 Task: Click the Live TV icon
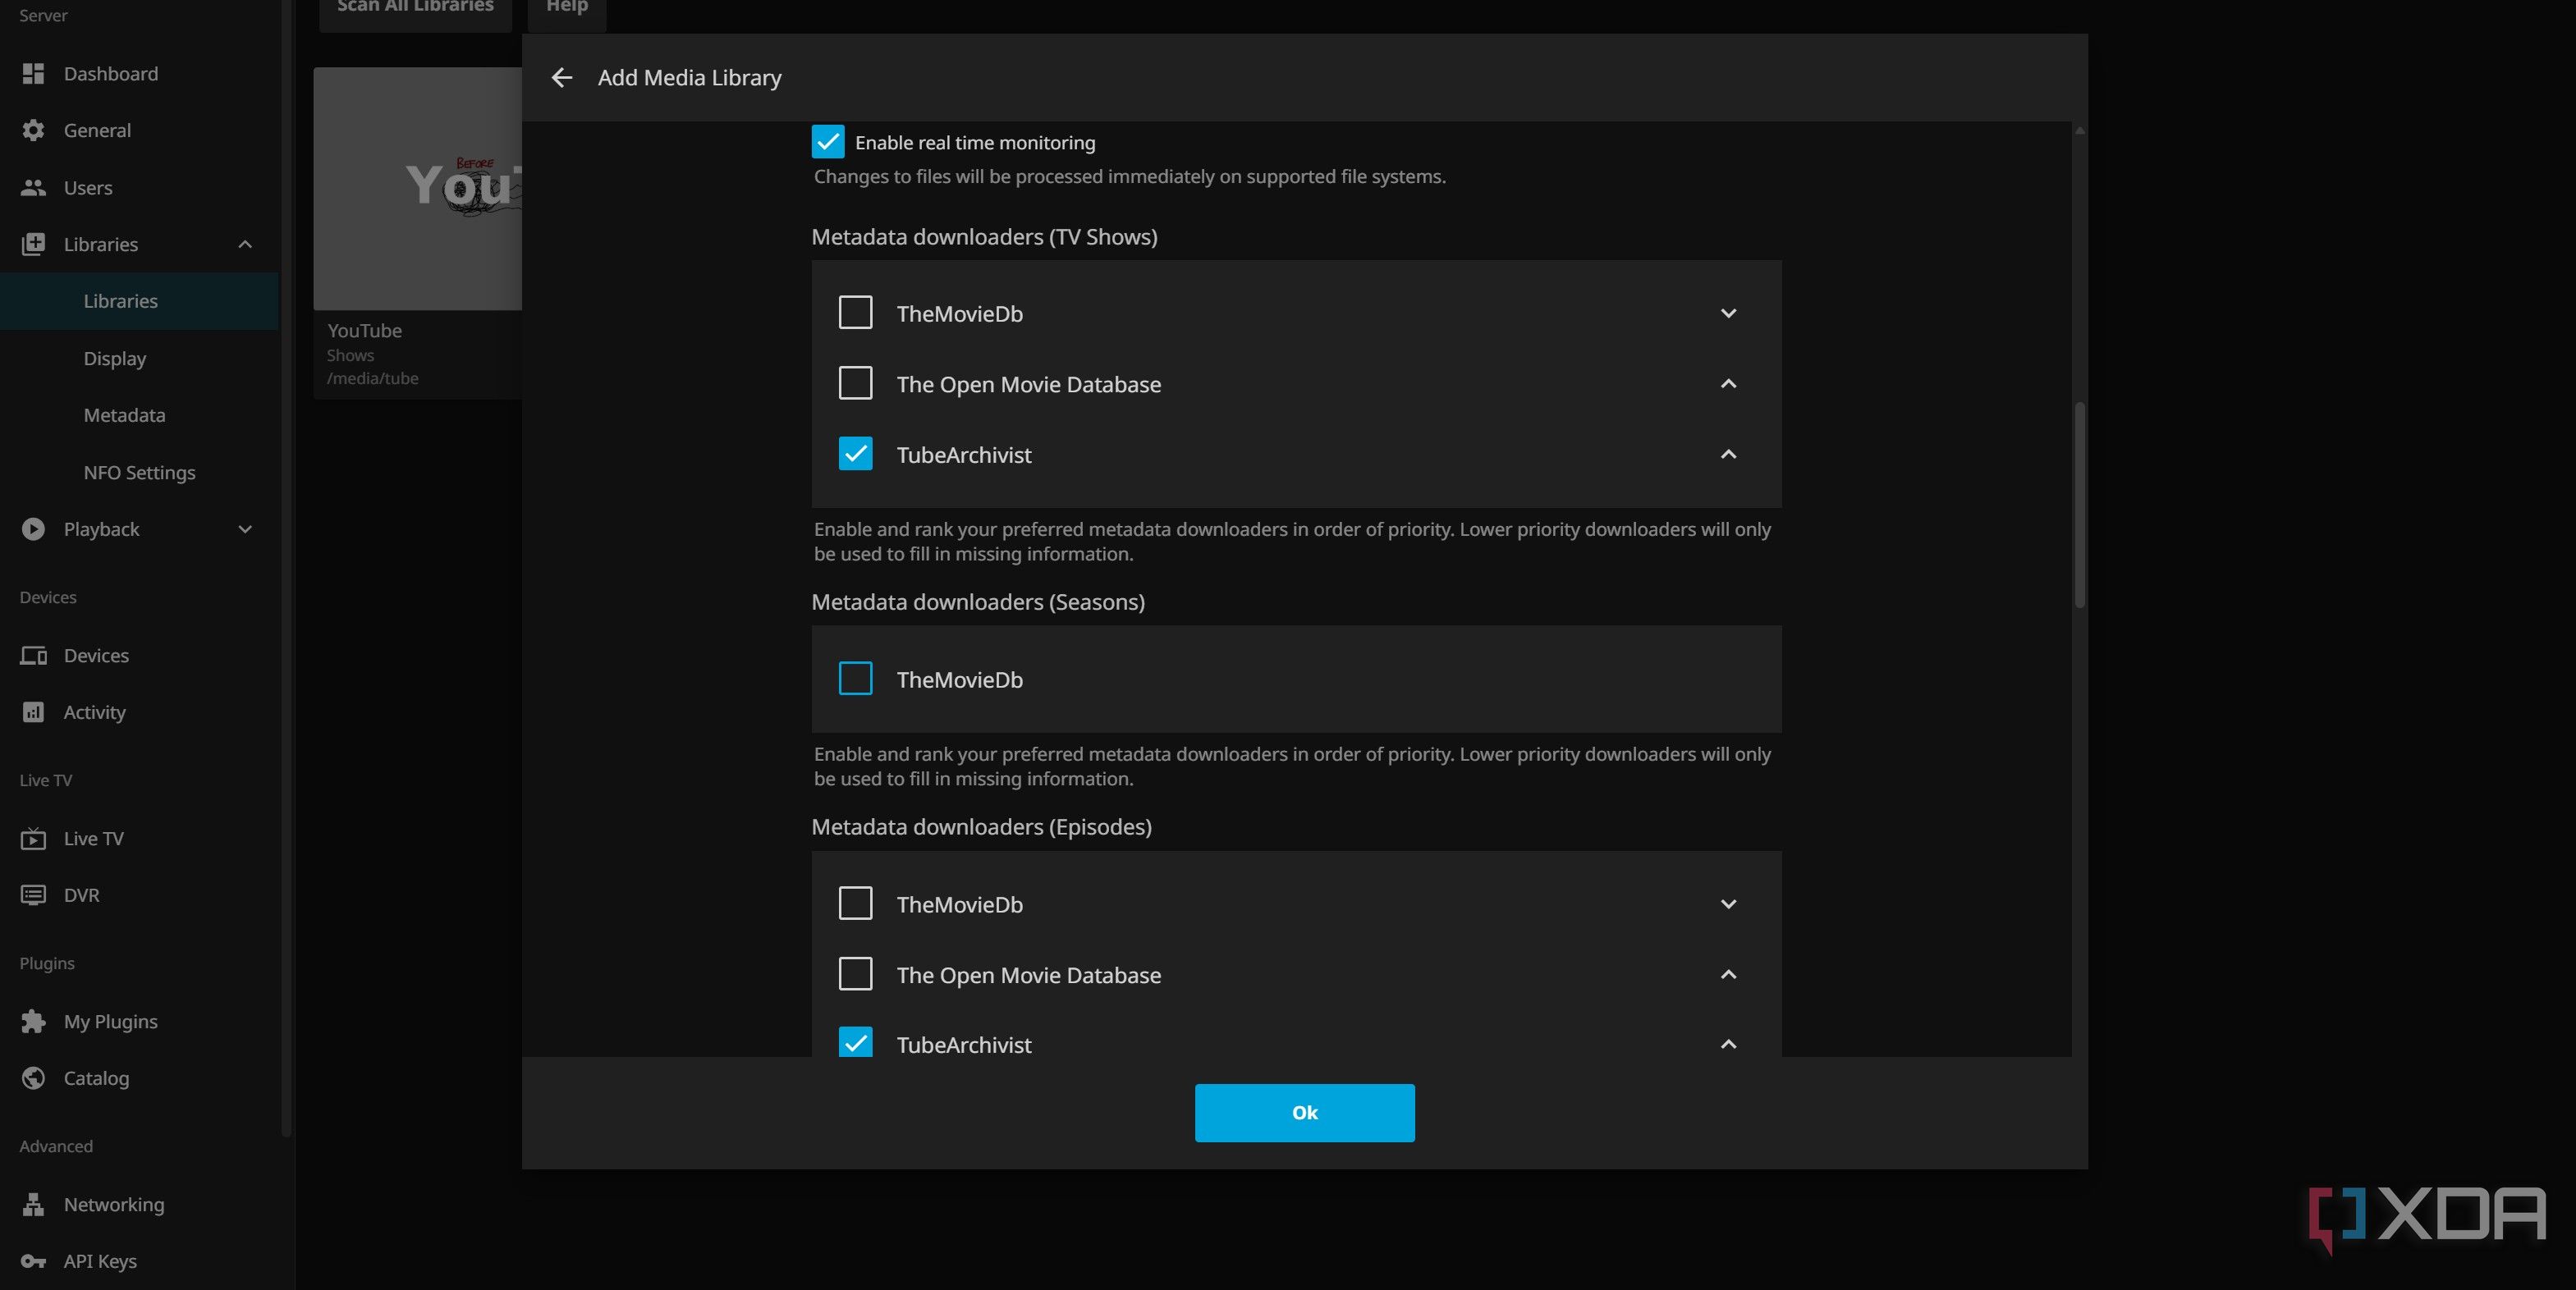click(x=33, y=839)
